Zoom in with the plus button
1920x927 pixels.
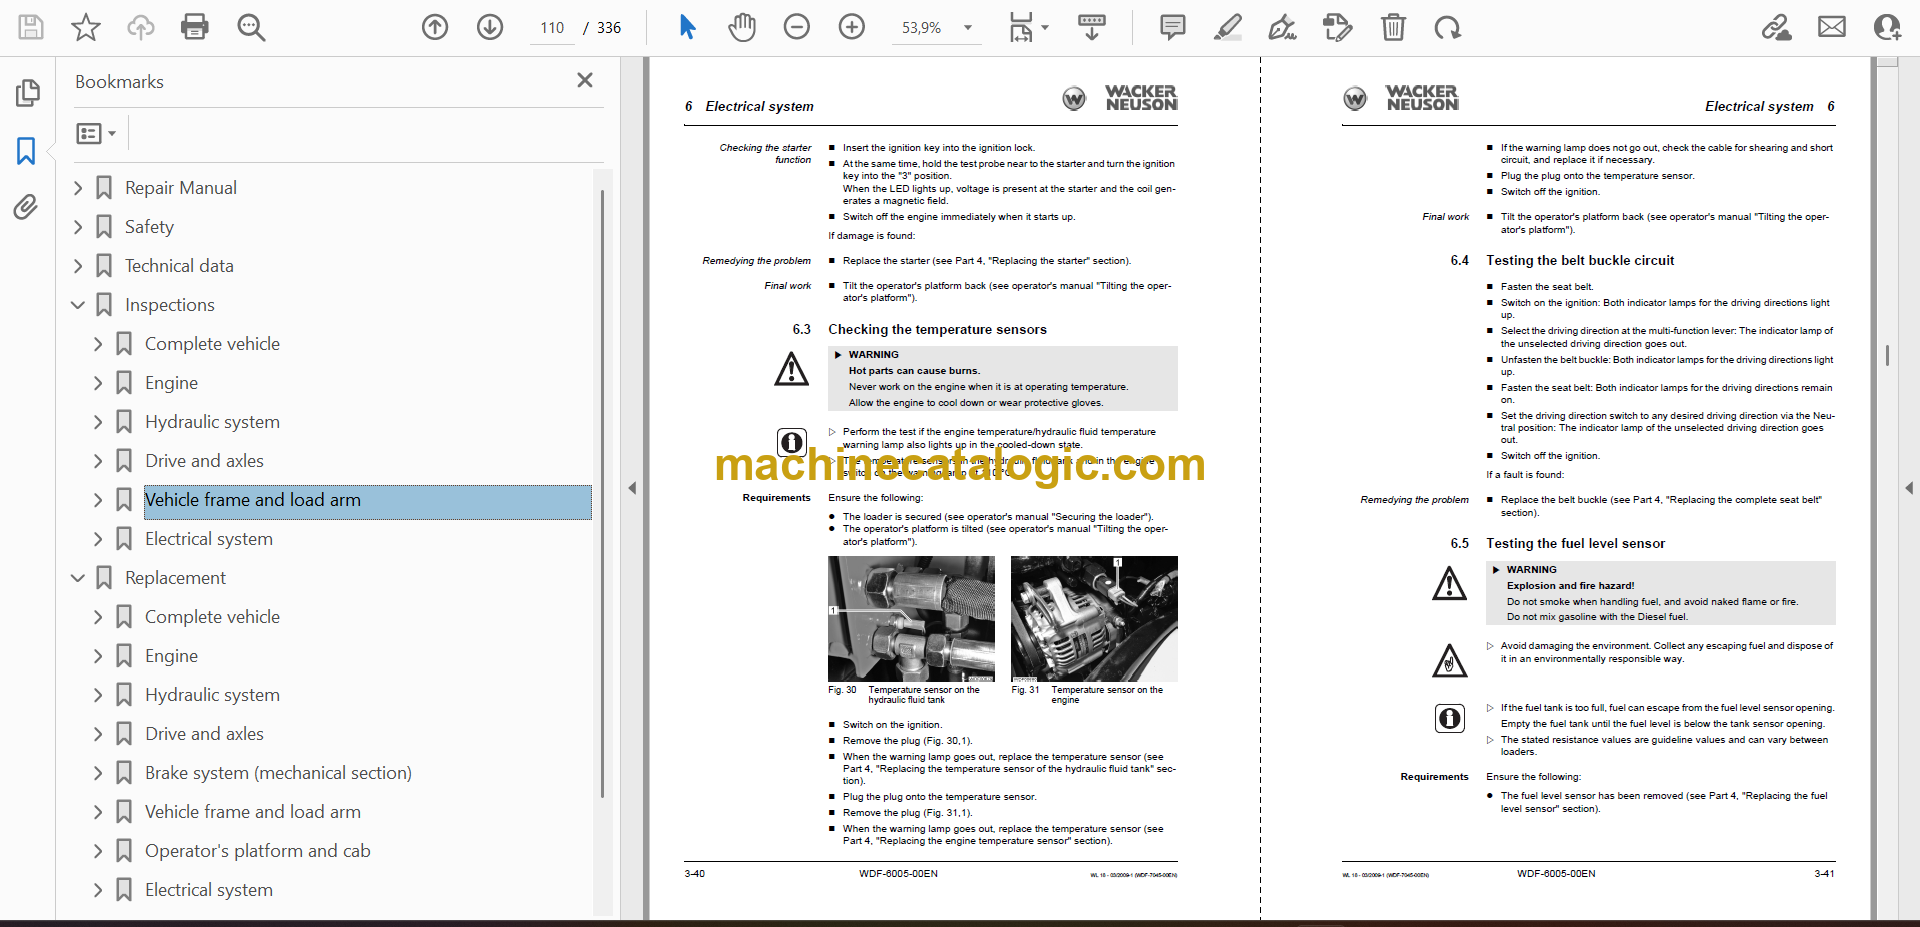(852, 27)
